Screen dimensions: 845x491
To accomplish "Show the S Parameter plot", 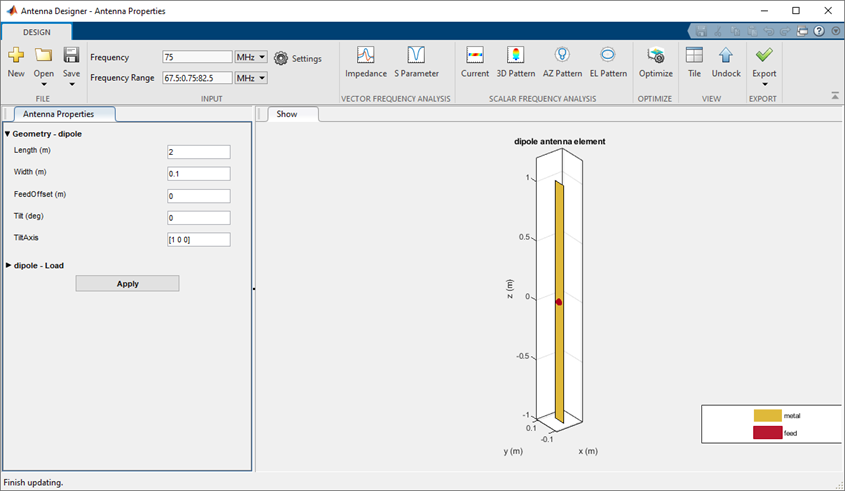I will (416, 56).
